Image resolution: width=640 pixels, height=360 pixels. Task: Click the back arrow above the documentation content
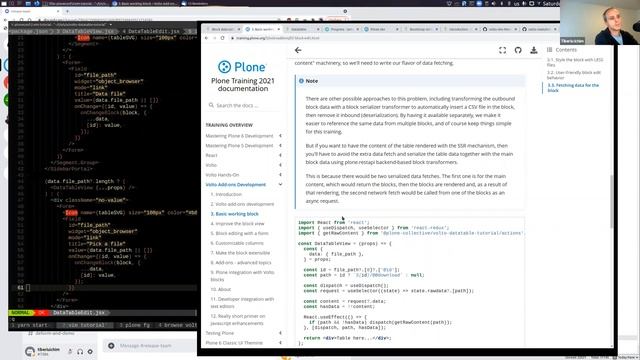[x=298, y=50]
